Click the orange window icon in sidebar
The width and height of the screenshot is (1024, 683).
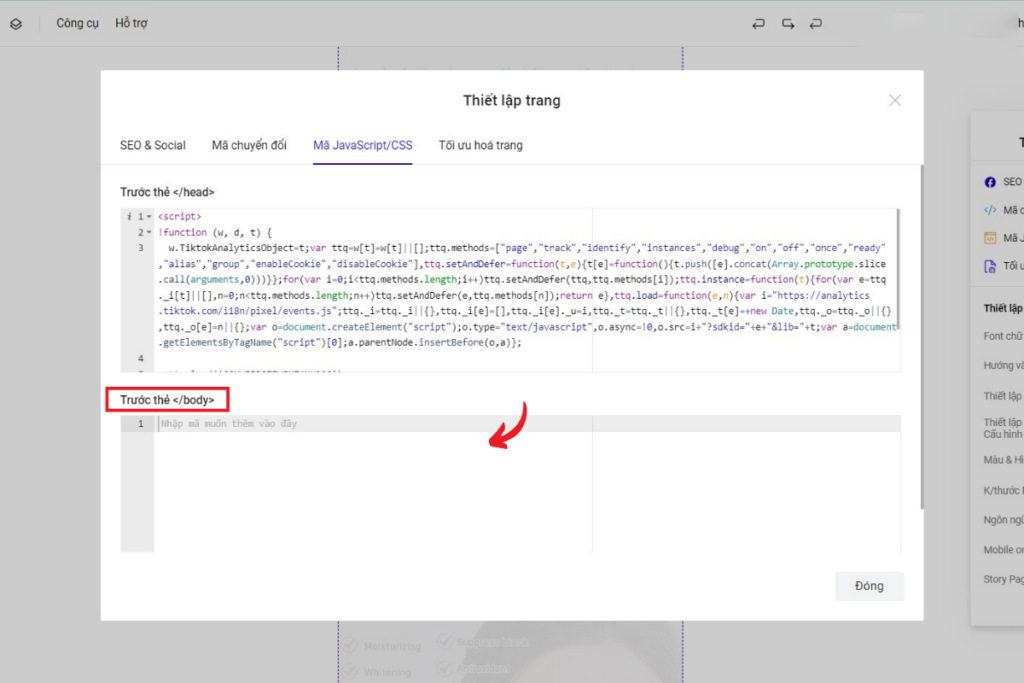click(x=990, y=238)
